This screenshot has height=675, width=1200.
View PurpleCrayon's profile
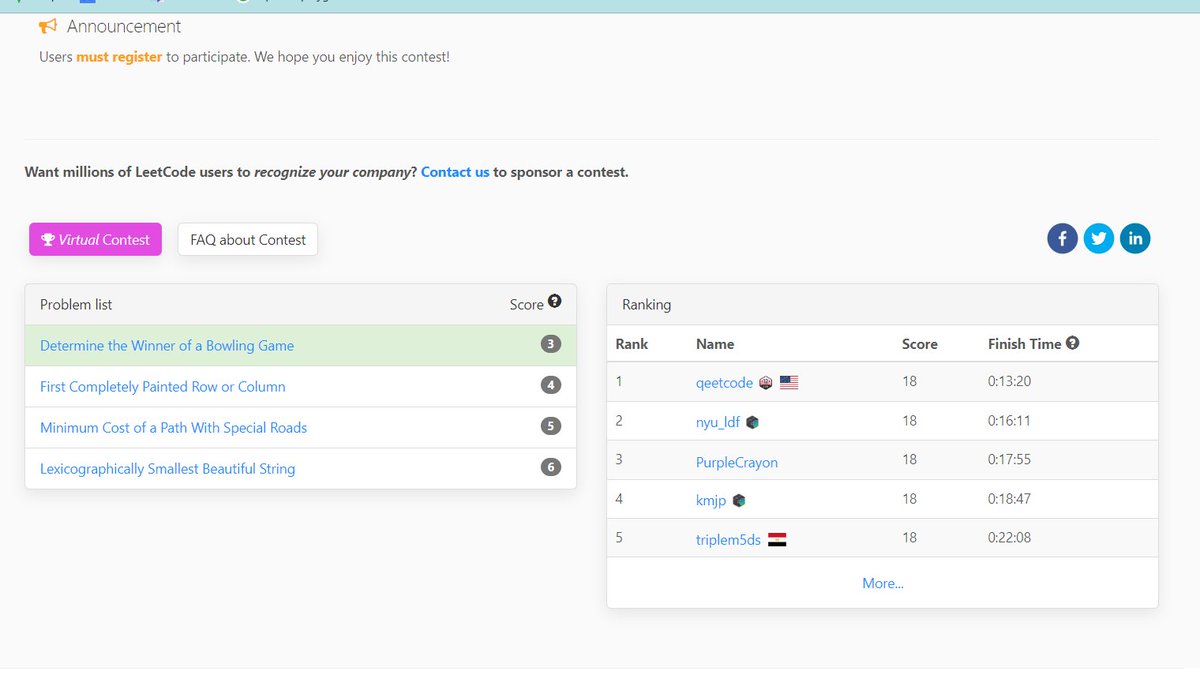pos(737,462)
